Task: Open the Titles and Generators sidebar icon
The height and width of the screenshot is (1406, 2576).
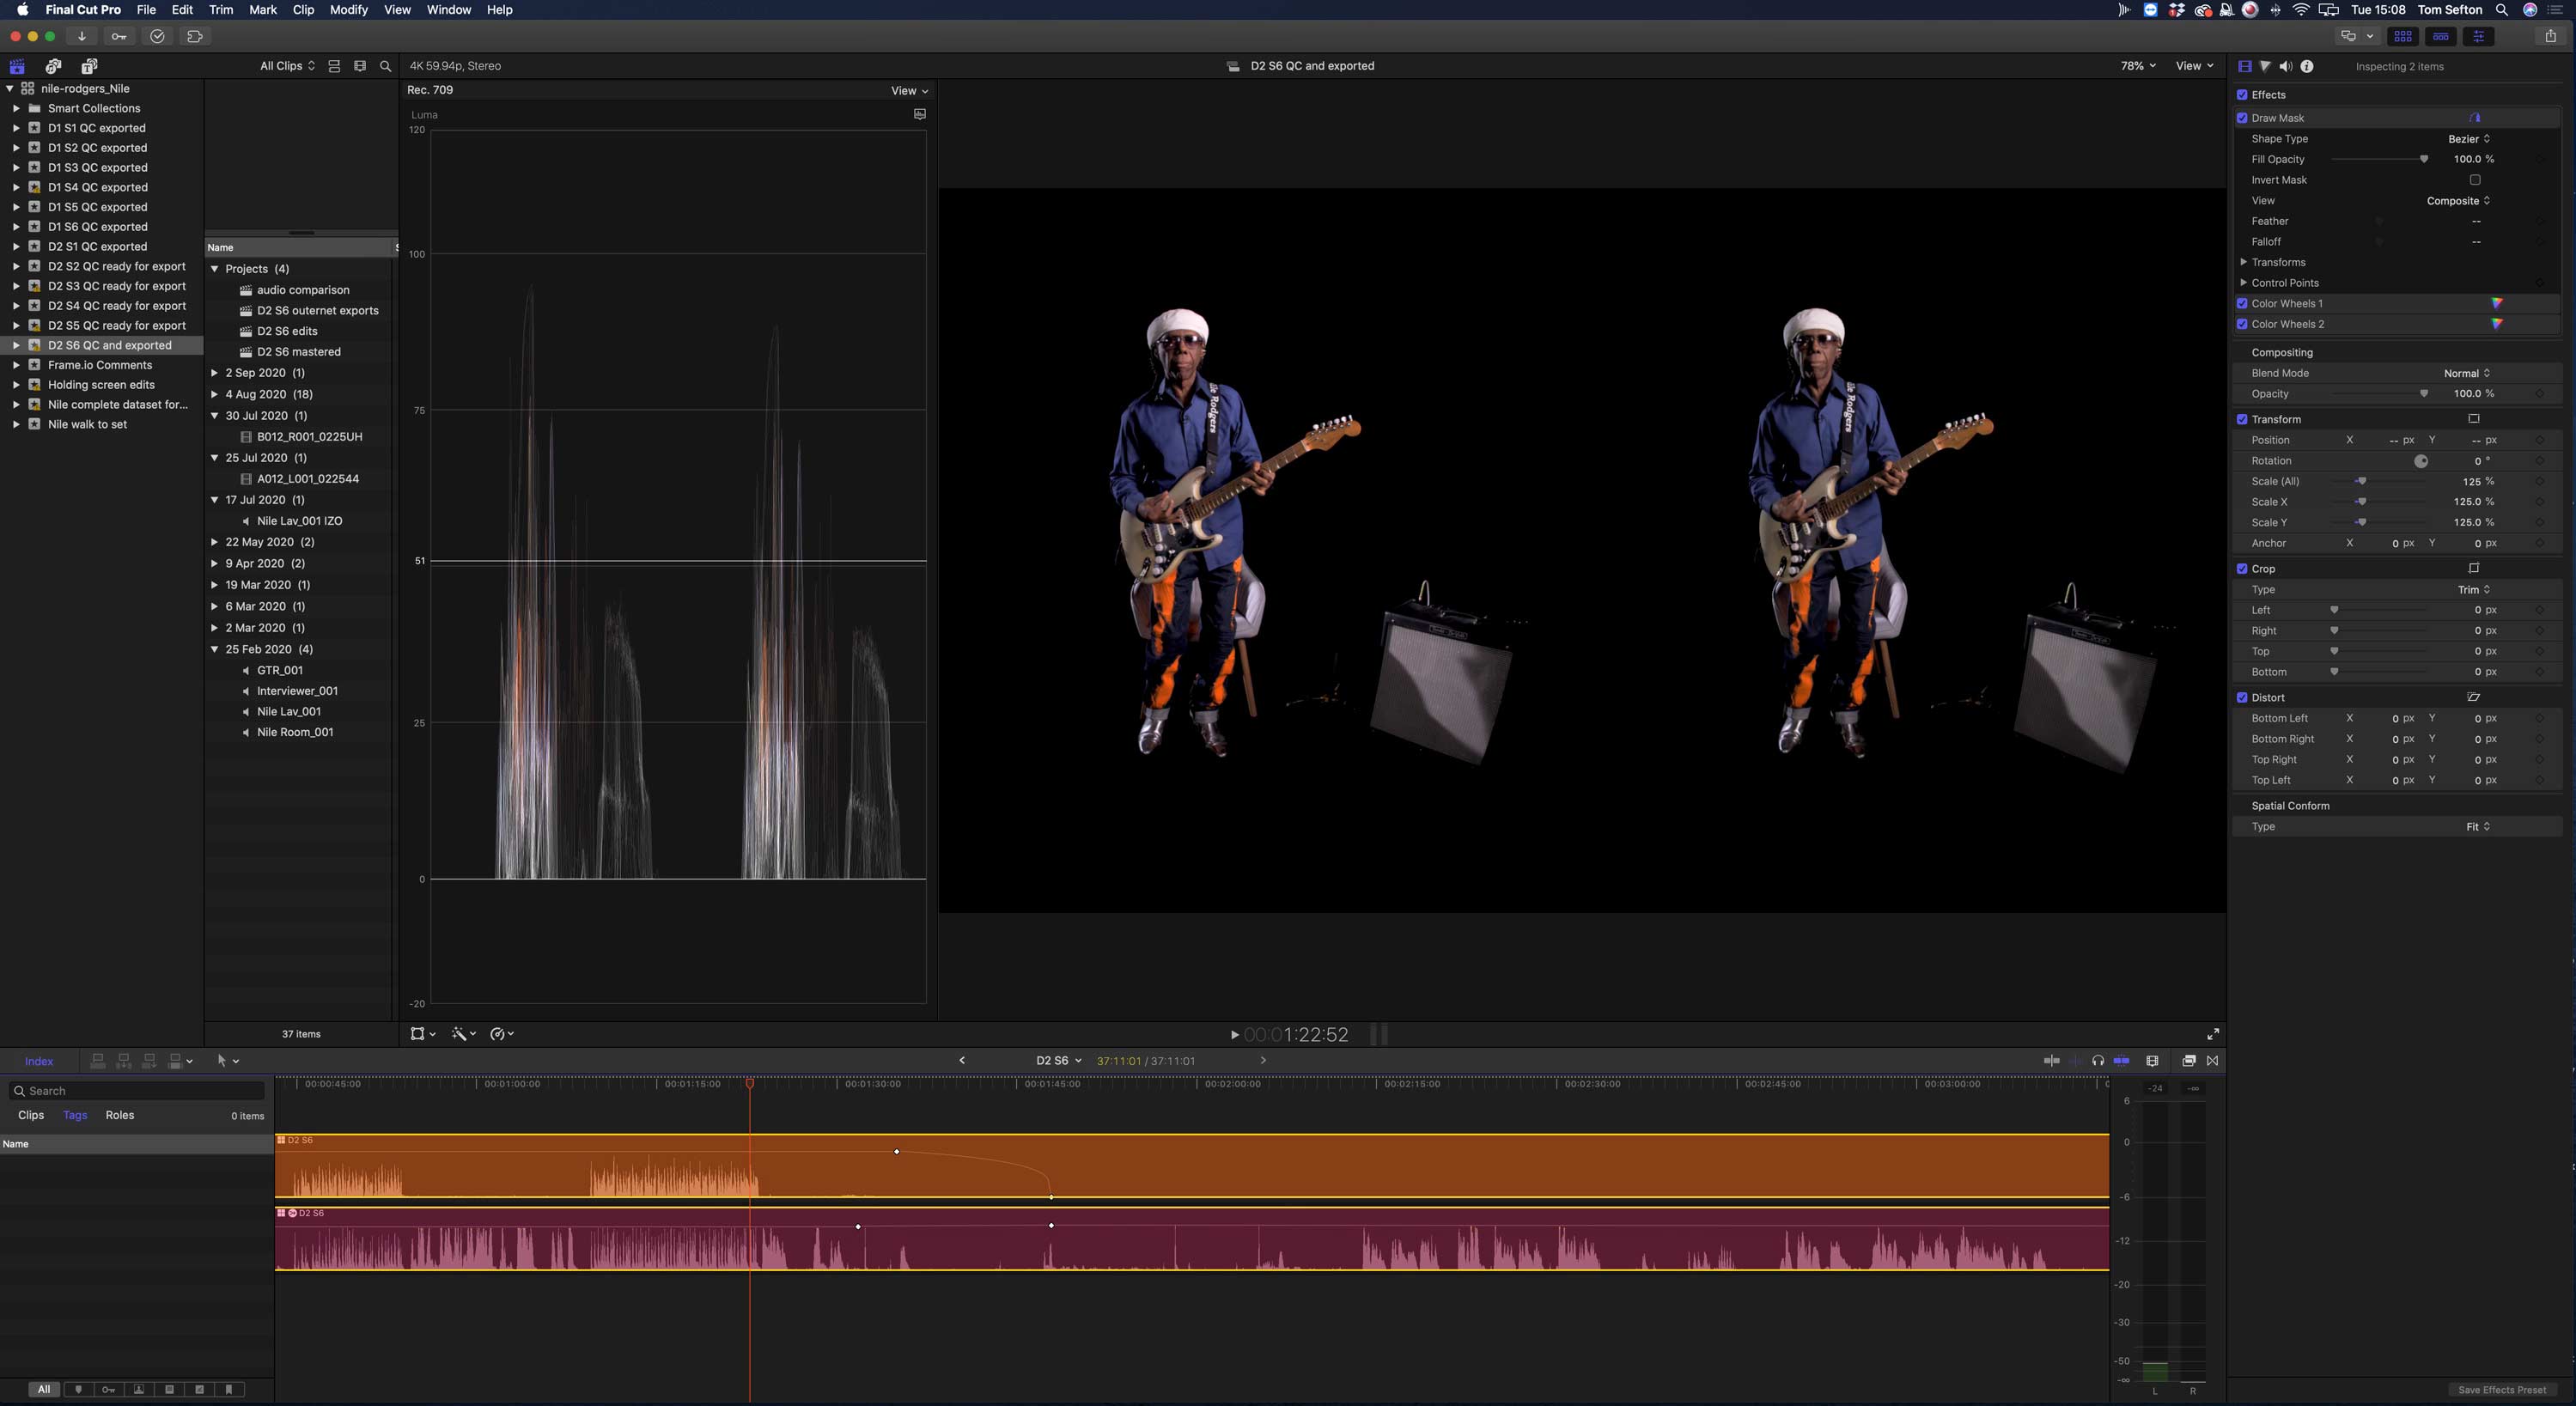Action: click(89, 66)
